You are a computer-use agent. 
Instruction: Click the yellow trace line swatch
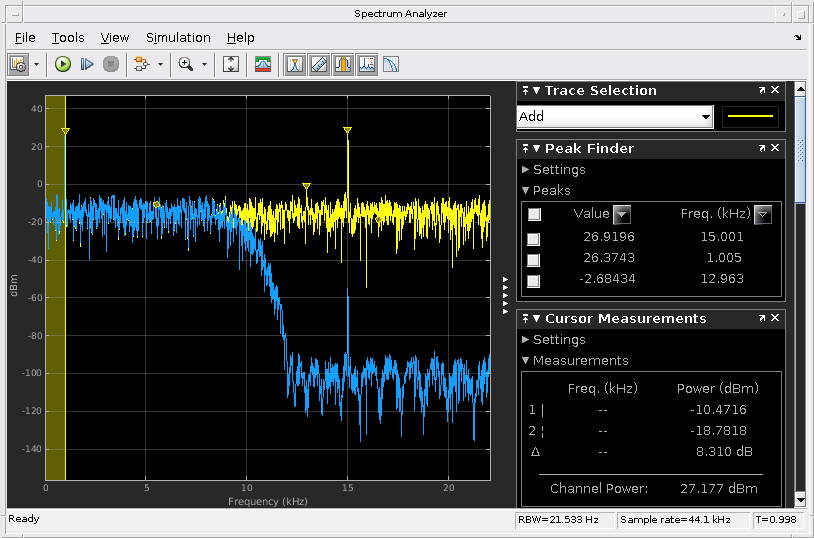[750, 117]
